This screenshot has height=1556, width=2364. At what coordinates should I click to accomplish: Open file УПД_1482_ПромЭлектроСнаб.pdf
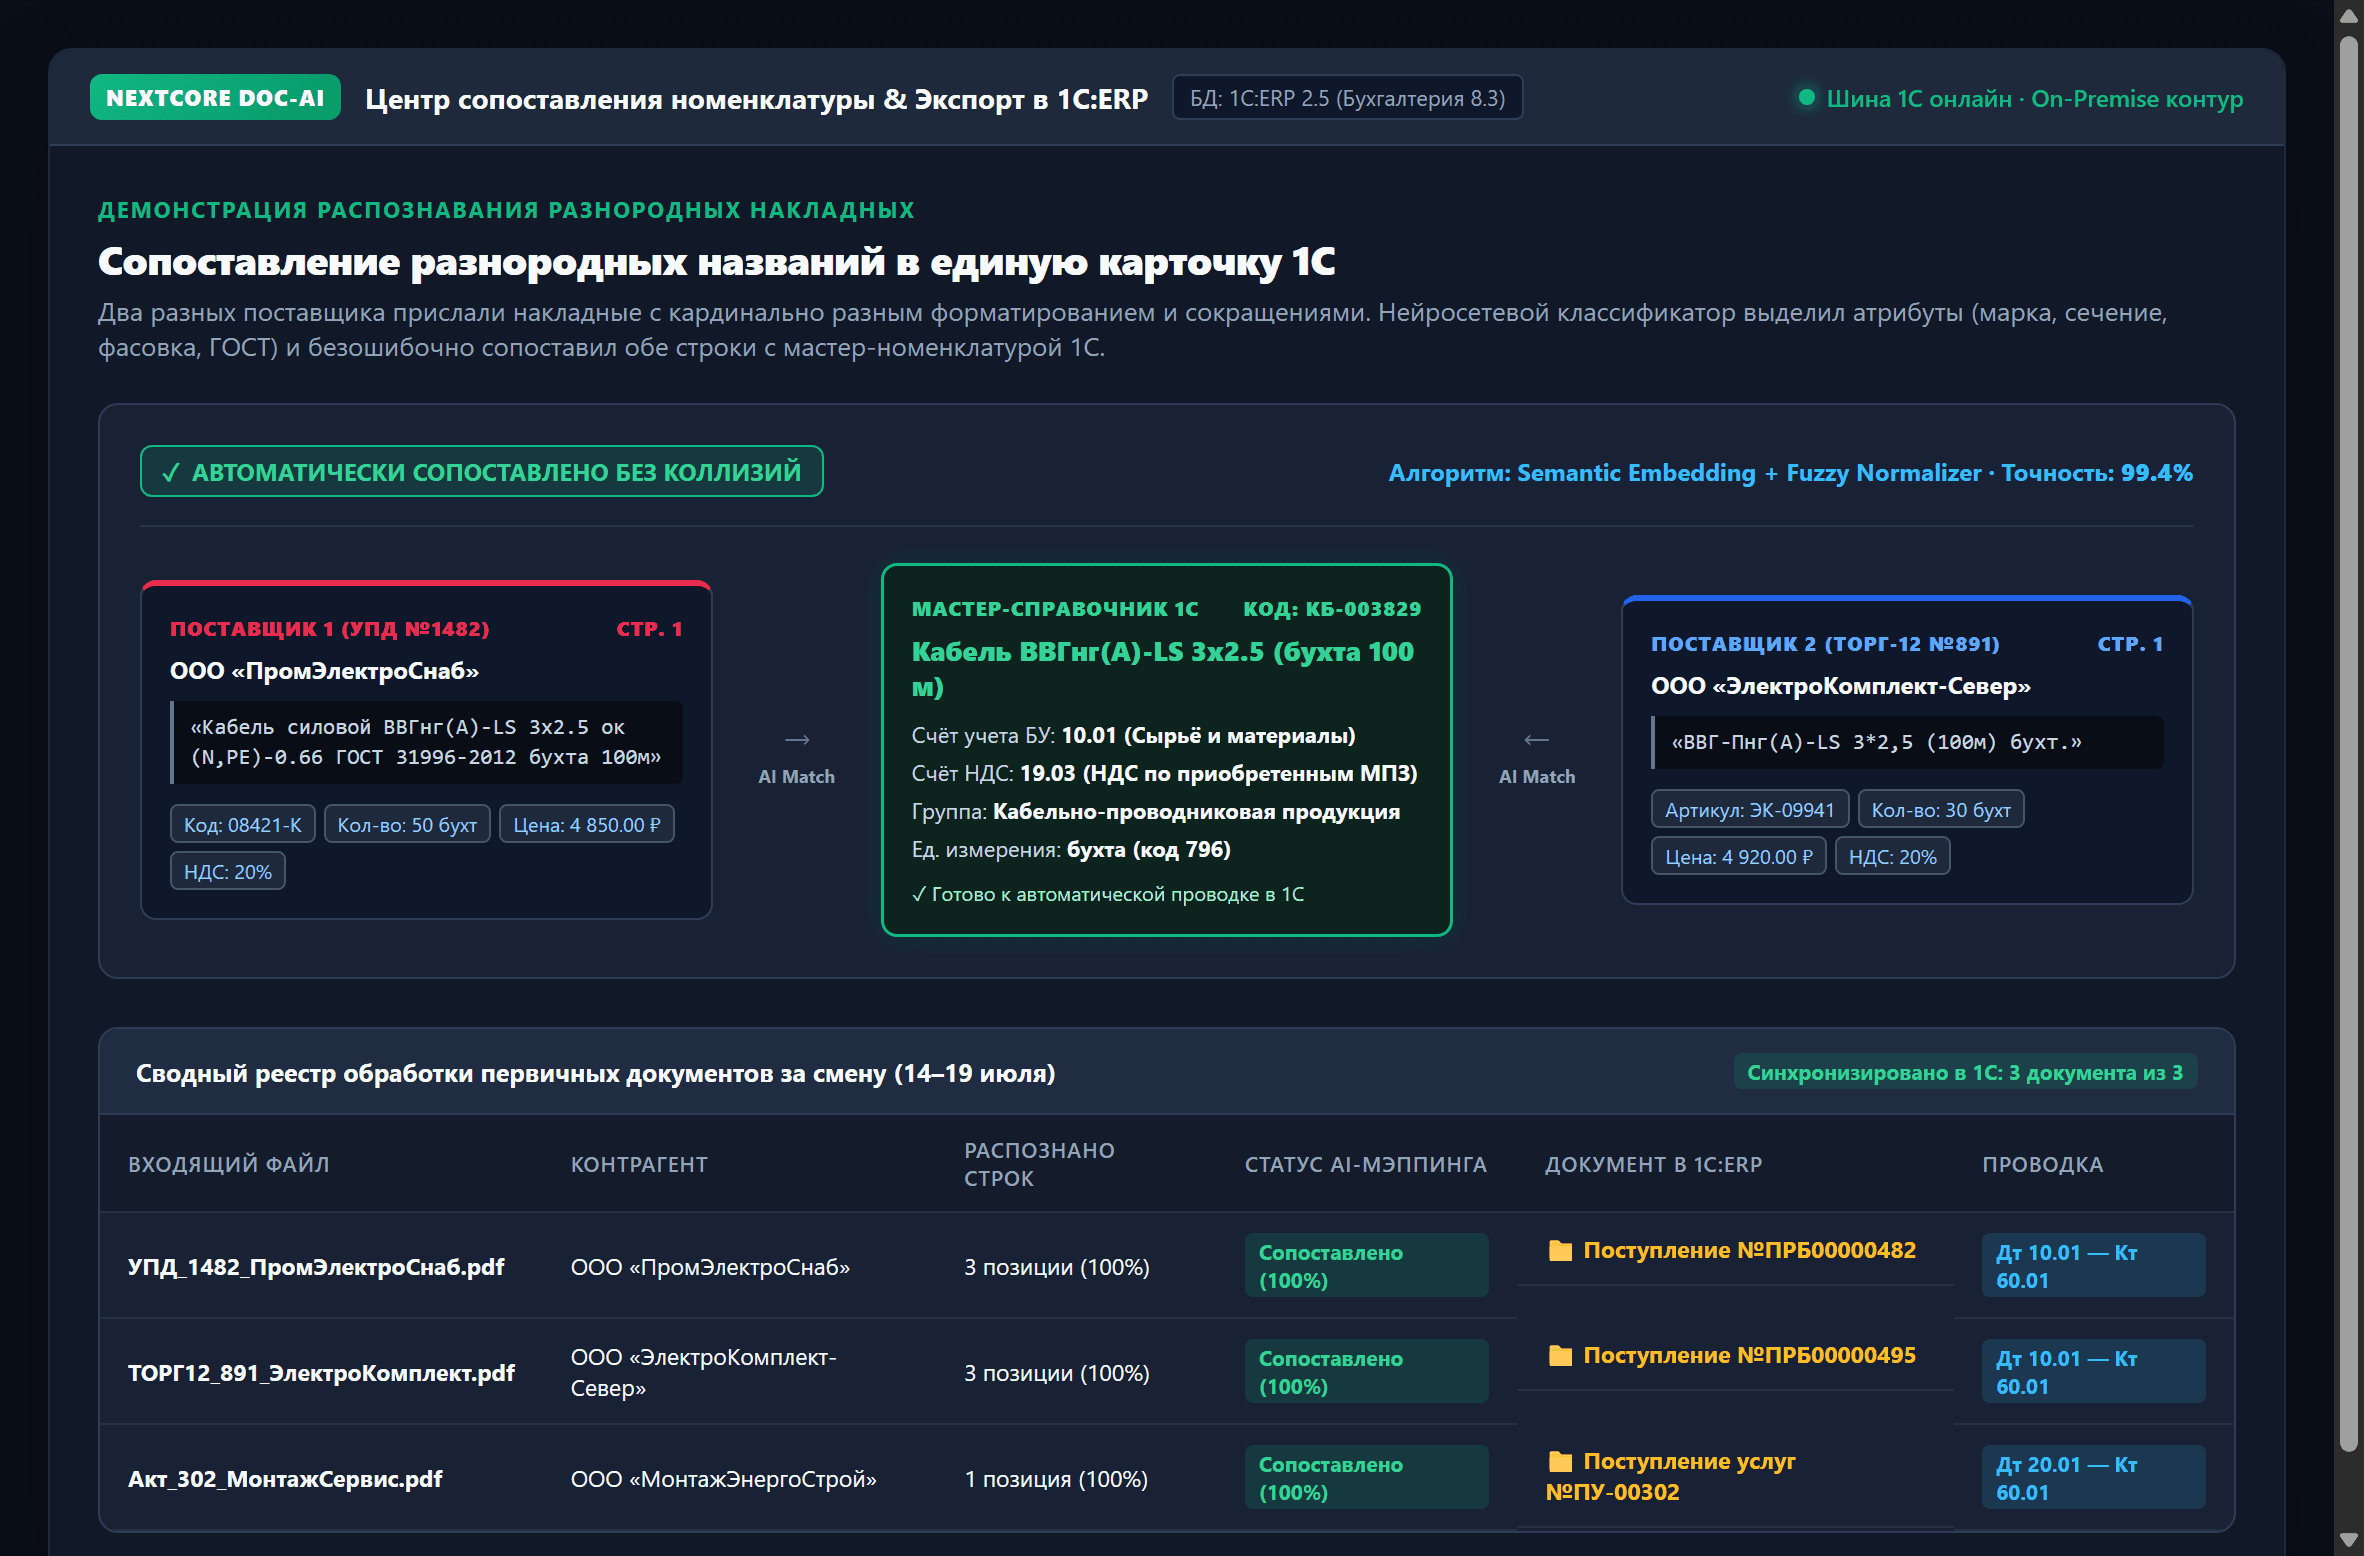click(316, 1266)
